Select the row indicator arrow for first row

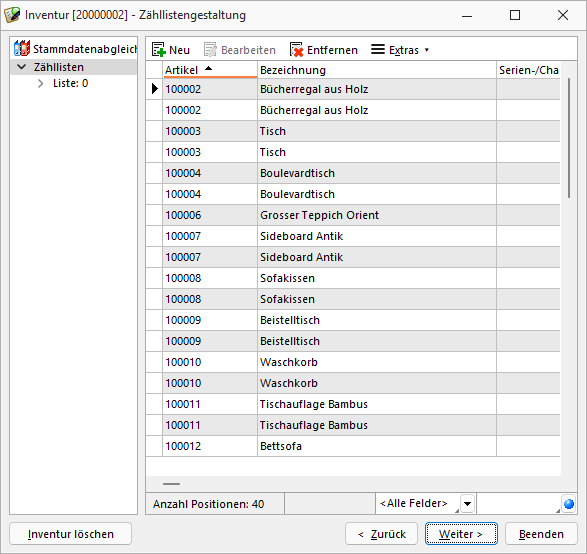point(155,89)
